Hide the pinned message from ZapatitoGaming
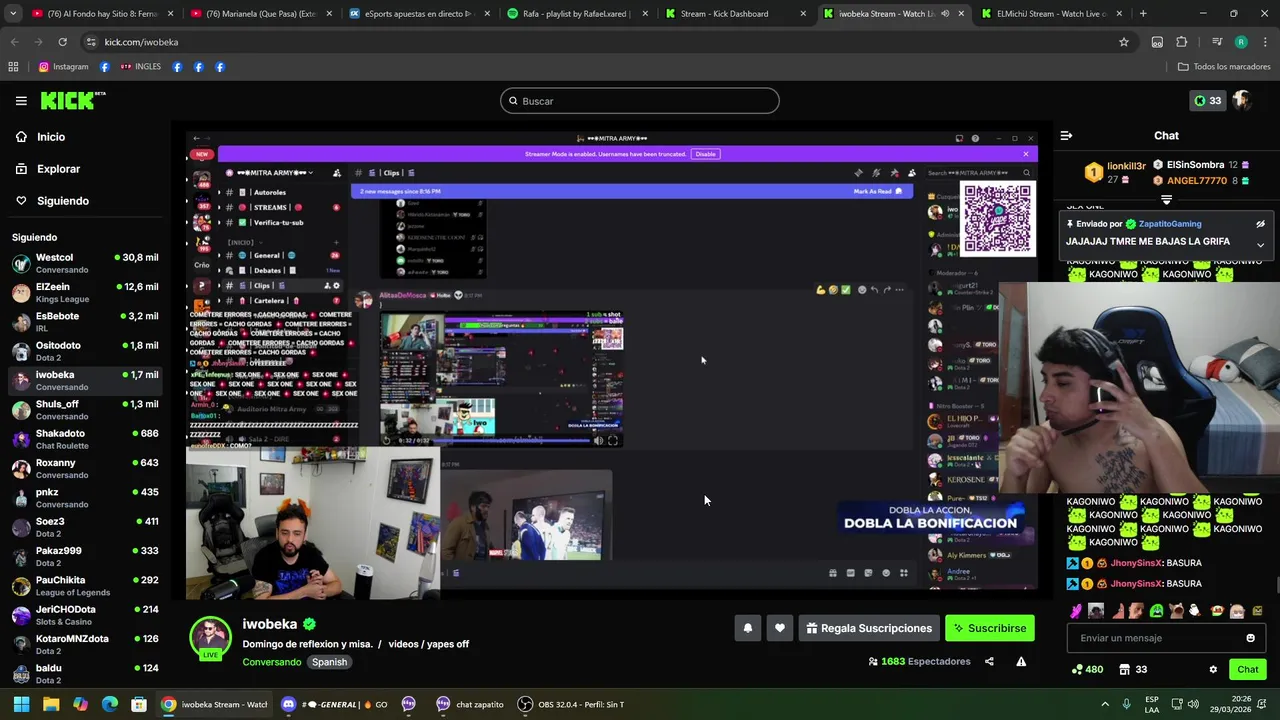The image size is (1280, 720). pos(1260,224)
